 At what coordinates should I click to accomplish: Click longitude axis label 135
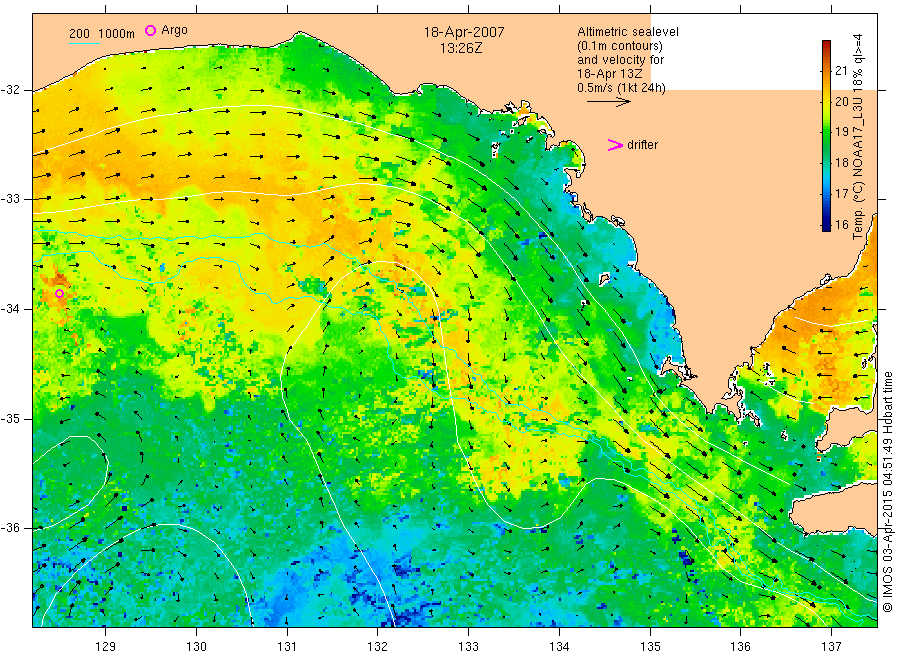coord(650,647)
